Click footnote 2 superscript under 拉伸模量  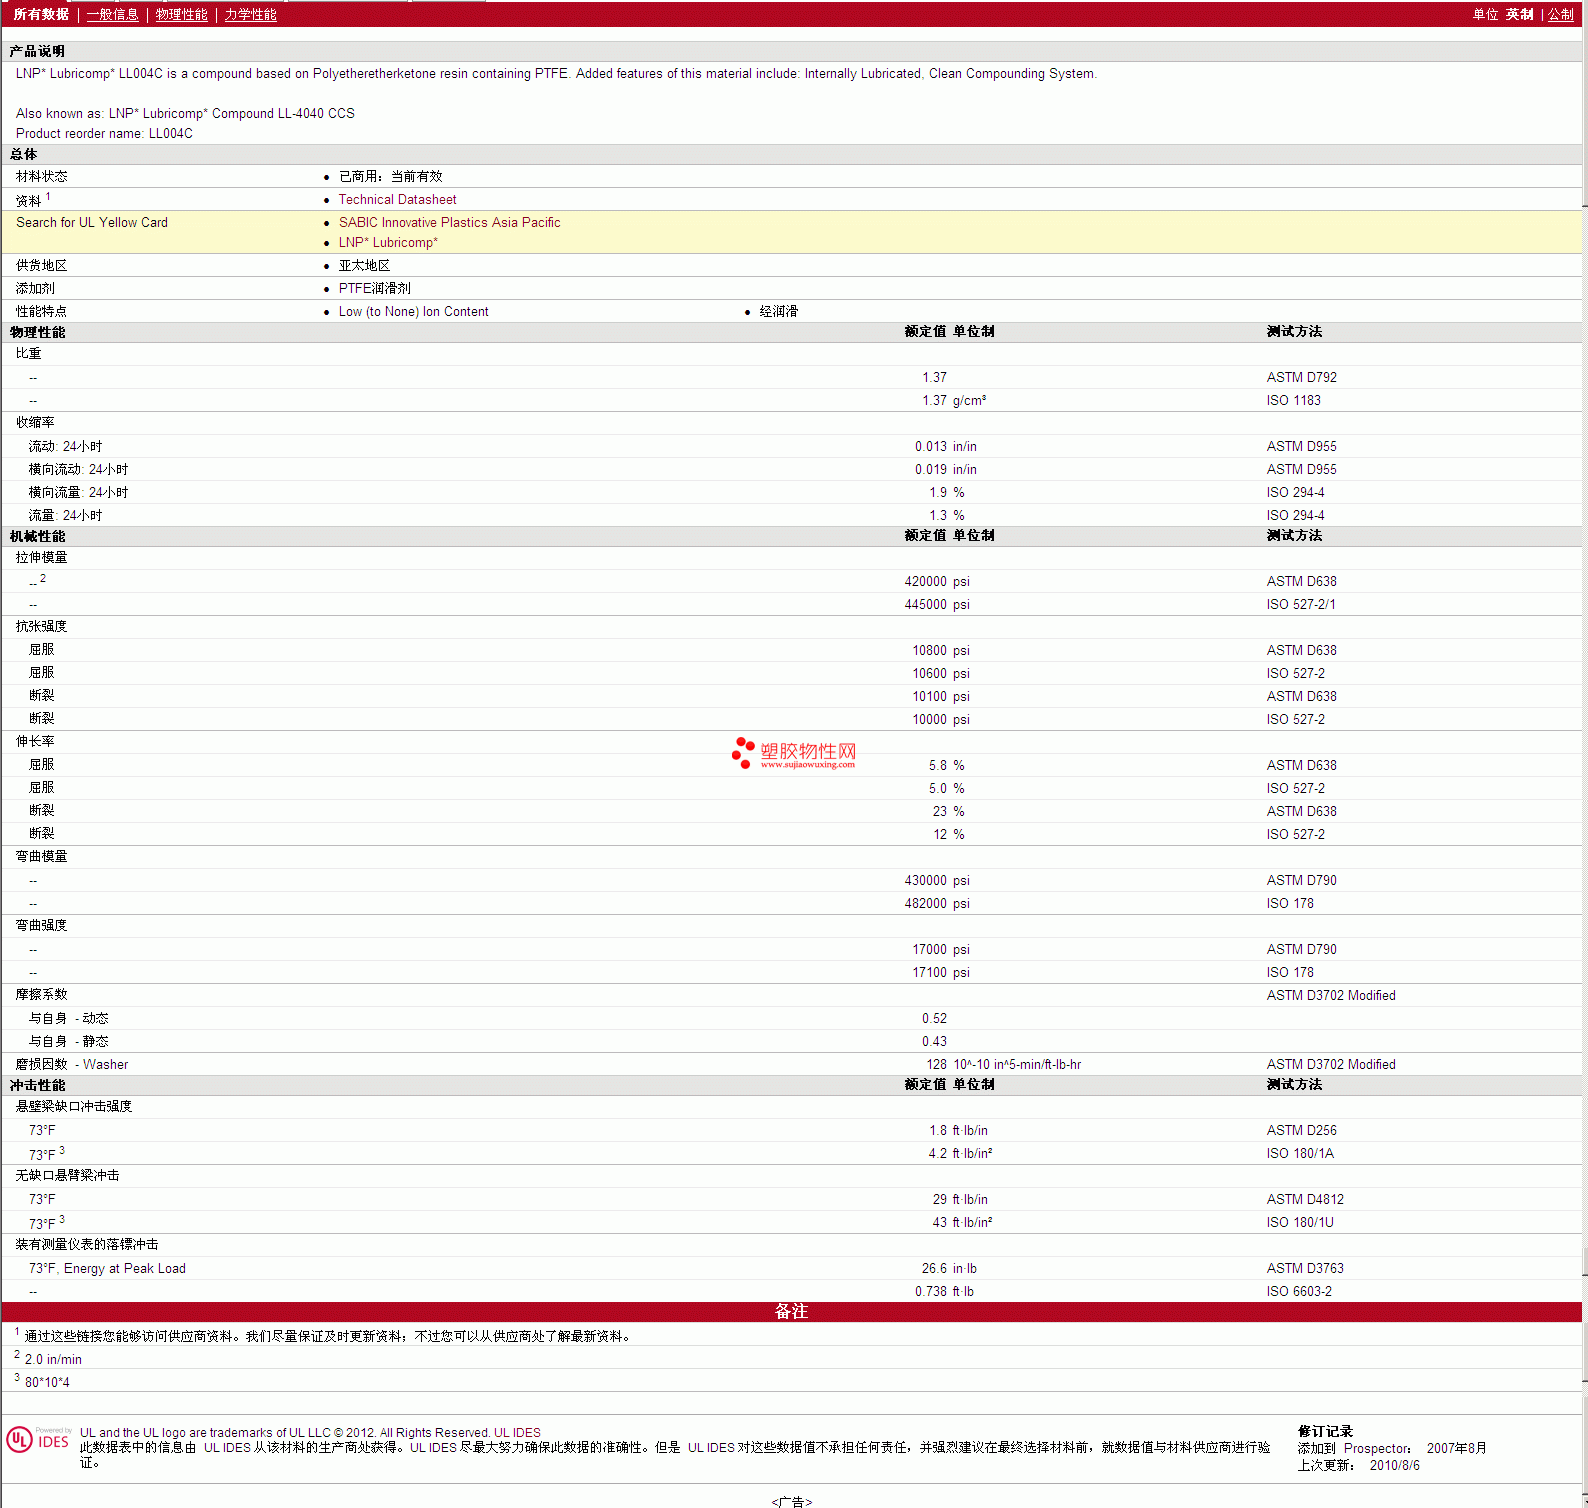pos(43,578)
